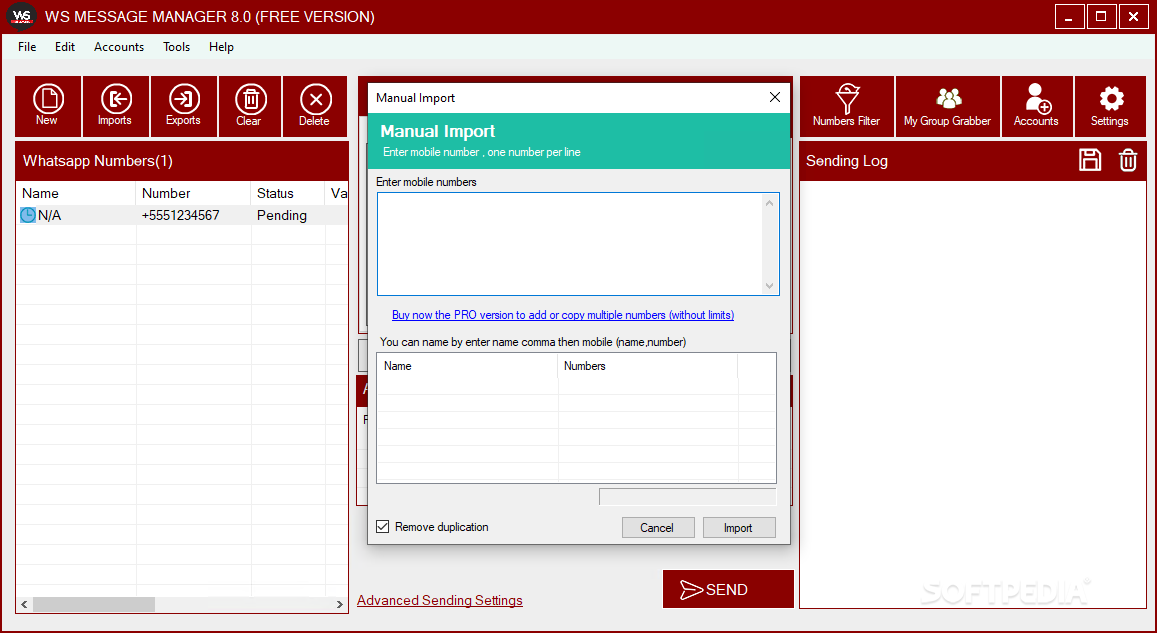
Task: Open Settings gear icon
Action: pos(1111,106)
